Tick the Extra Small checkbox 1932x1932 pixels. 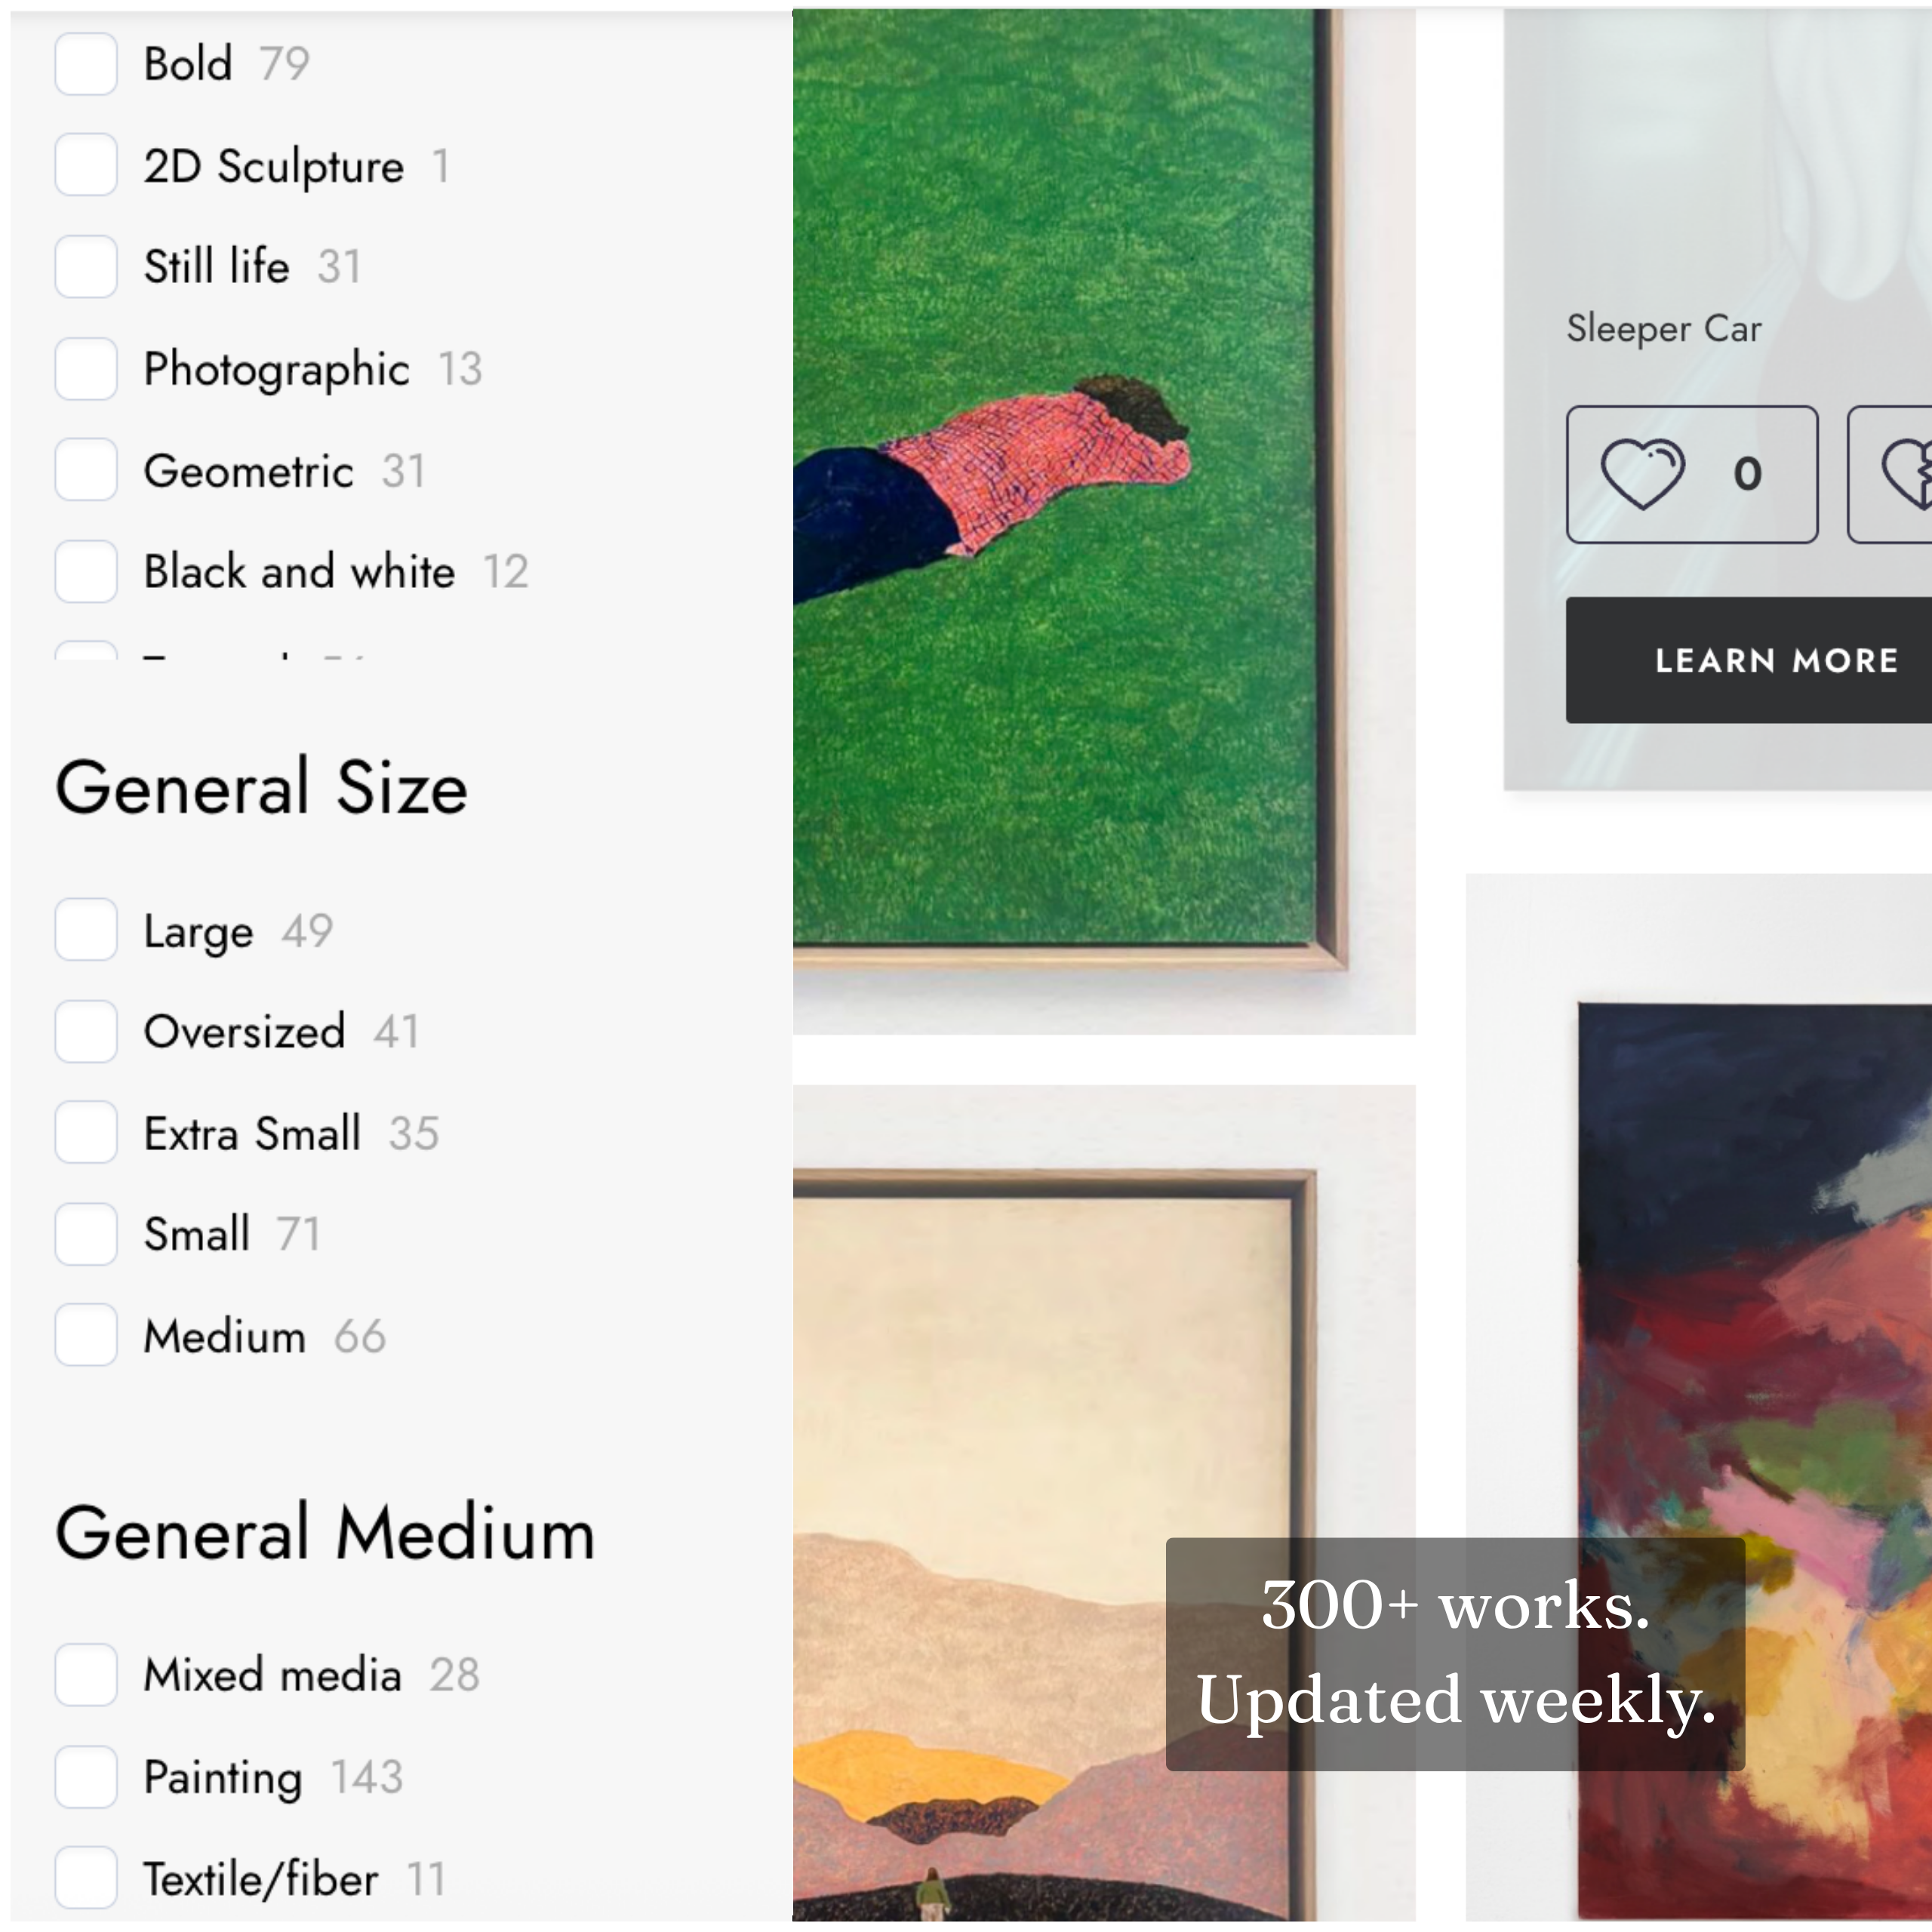point(86,1133)
